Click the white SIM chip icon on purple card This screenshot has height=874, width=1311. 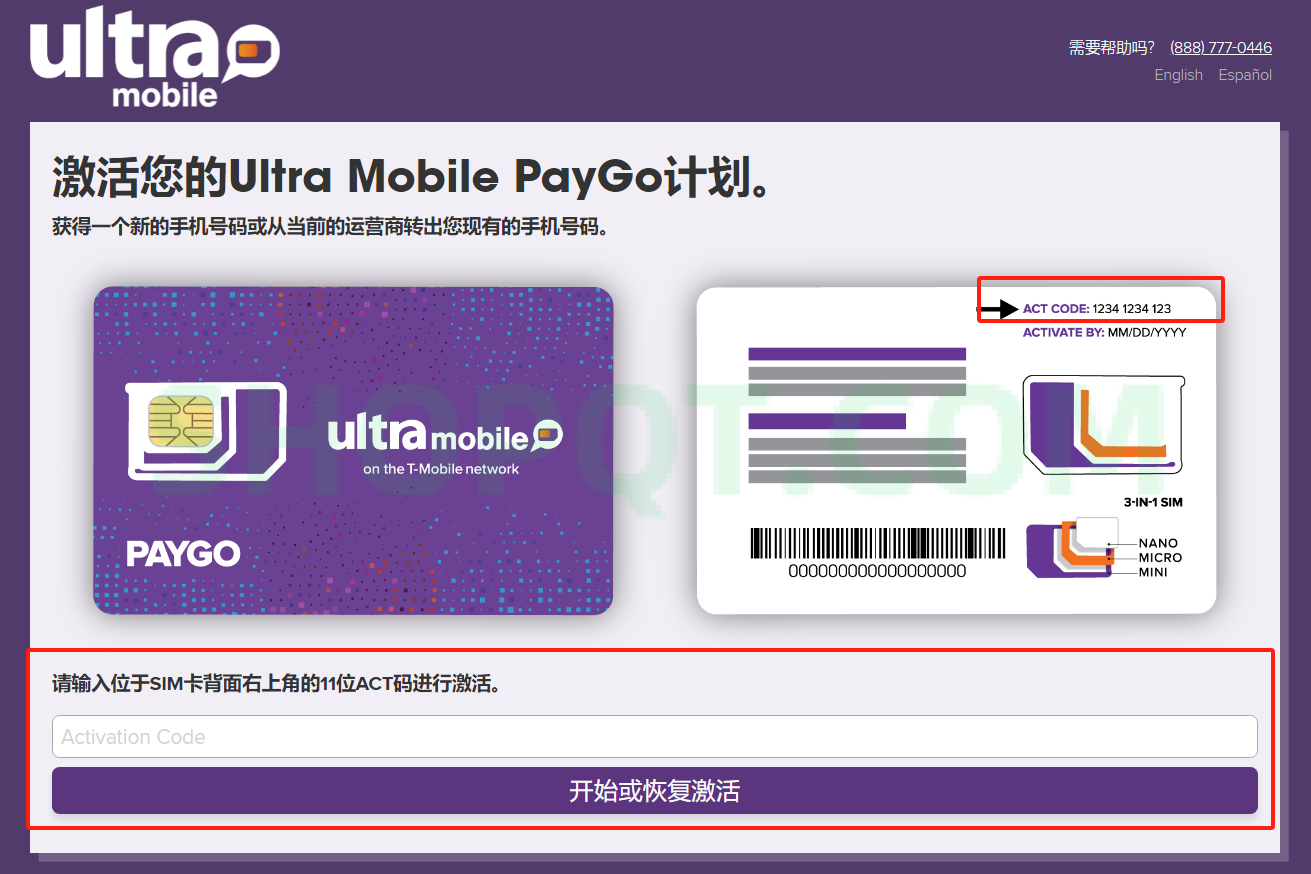point(206,430)
